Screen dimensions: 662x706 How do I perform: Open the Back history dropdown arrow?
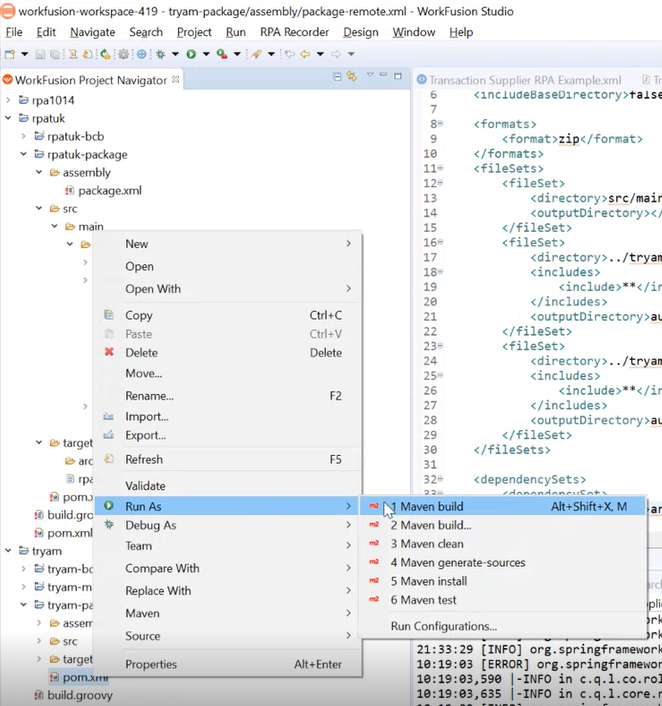(320, 54)
